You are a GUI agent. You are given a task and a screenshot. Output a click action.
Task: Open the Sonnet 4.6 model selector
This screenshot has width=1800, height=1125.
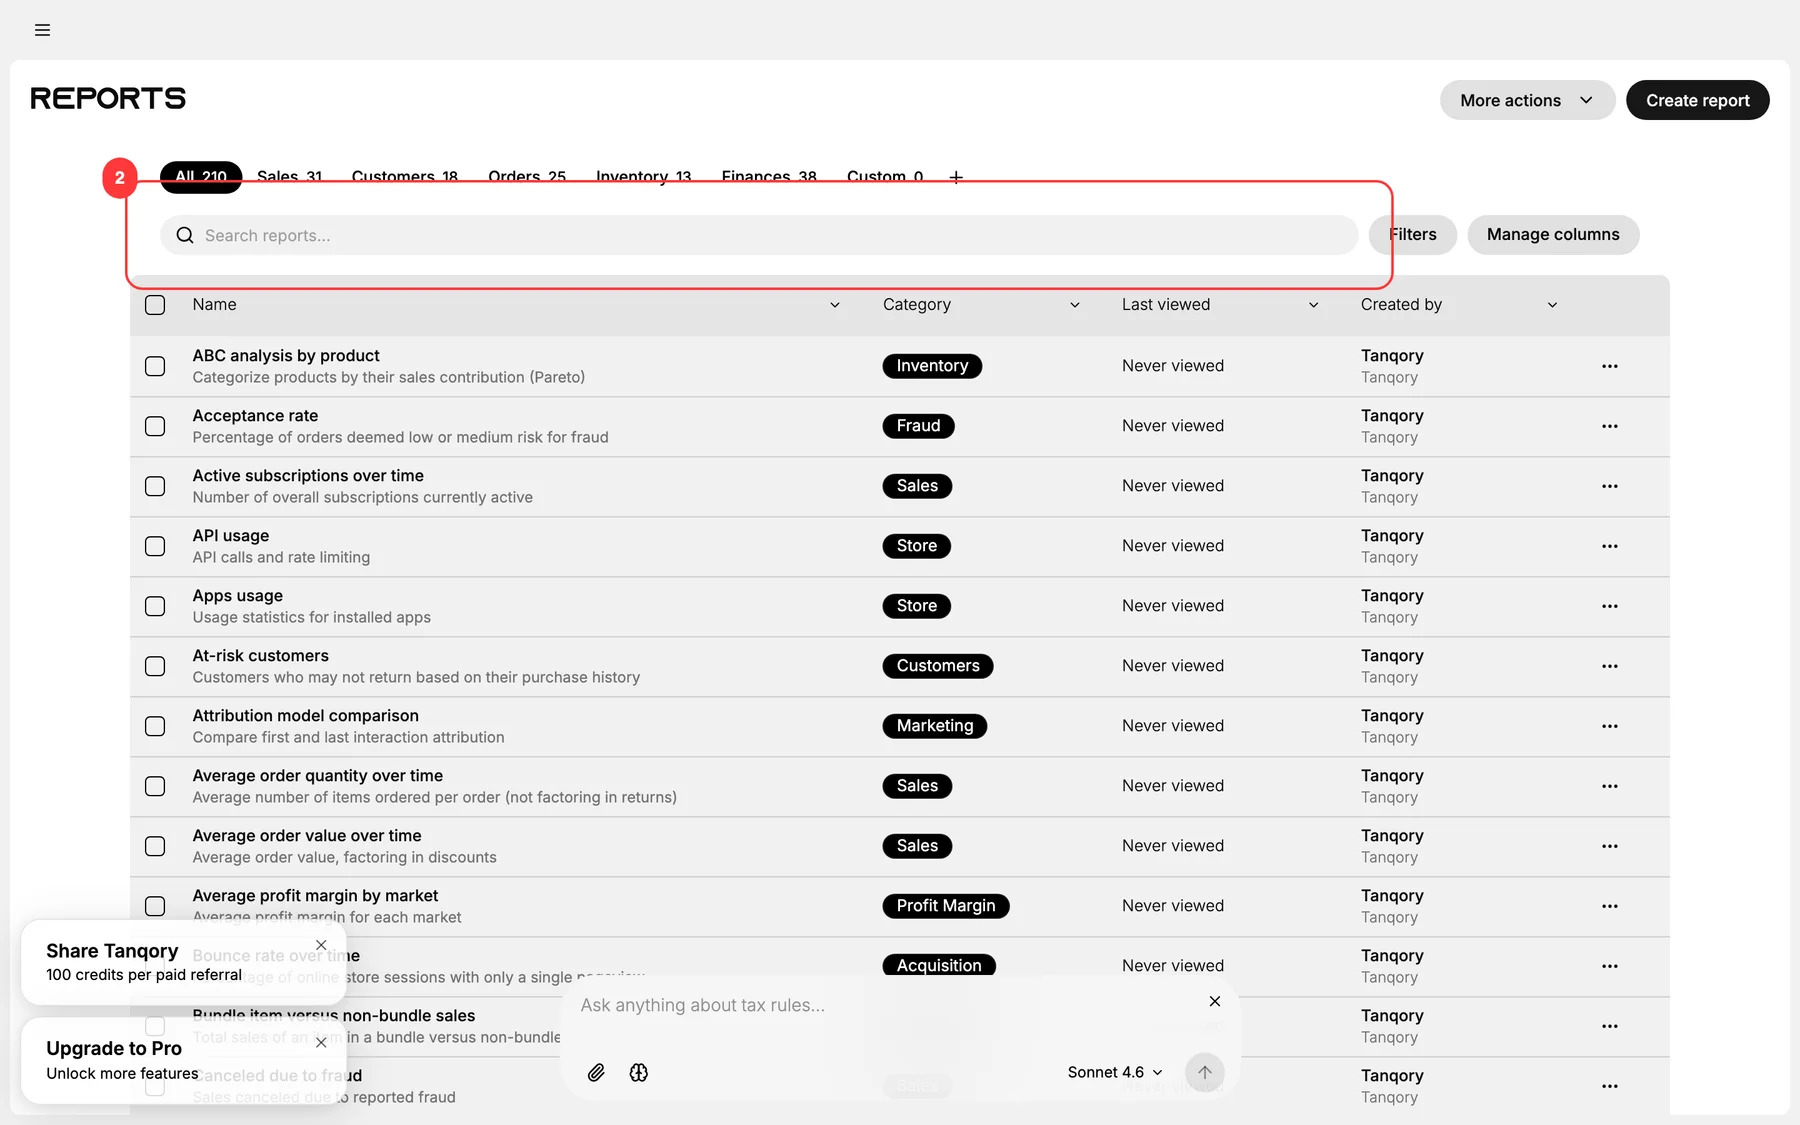click(1115, 1072)
